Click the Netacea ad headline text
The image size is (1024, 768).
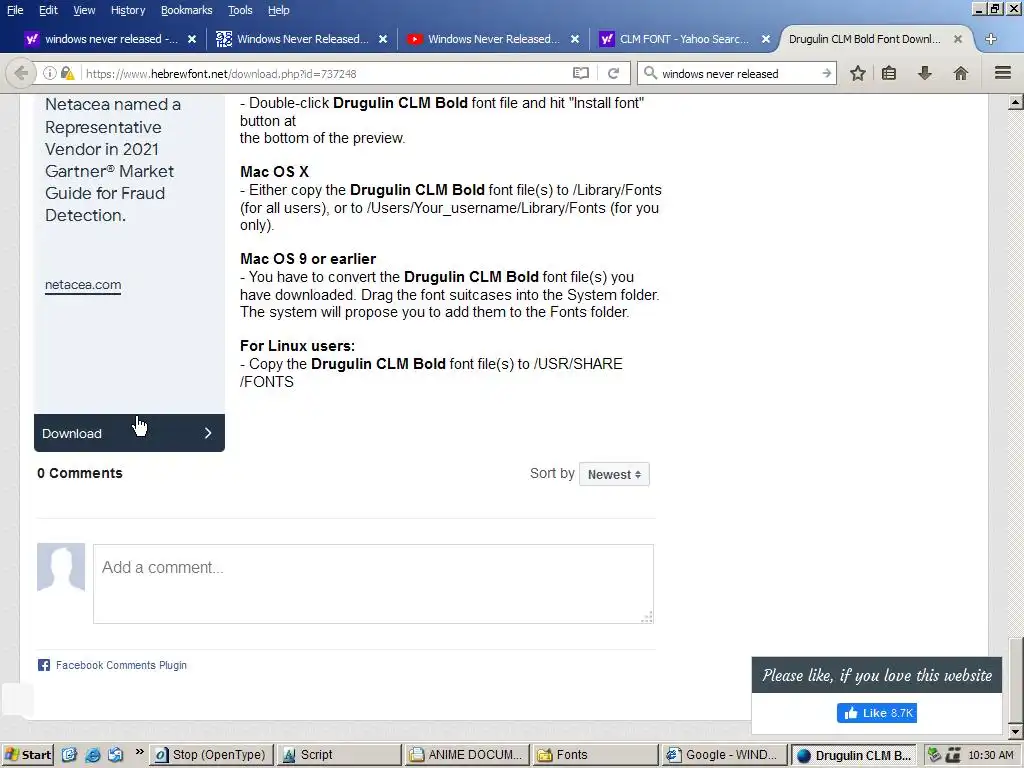point(113,160)
